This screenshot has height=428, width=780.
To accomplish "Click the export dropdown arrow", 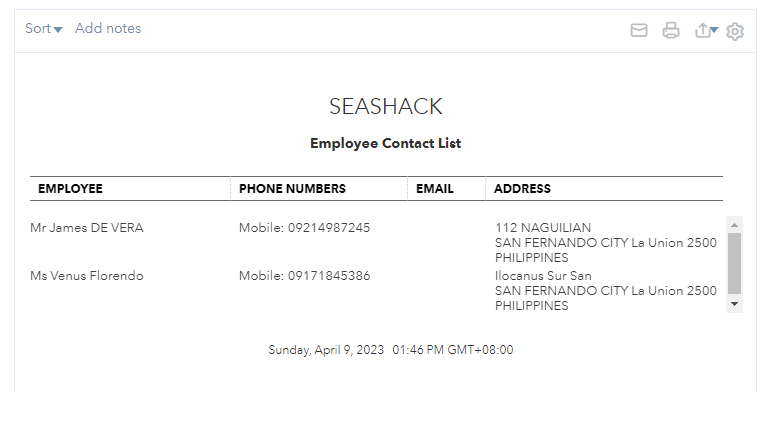I will [715, 31].
